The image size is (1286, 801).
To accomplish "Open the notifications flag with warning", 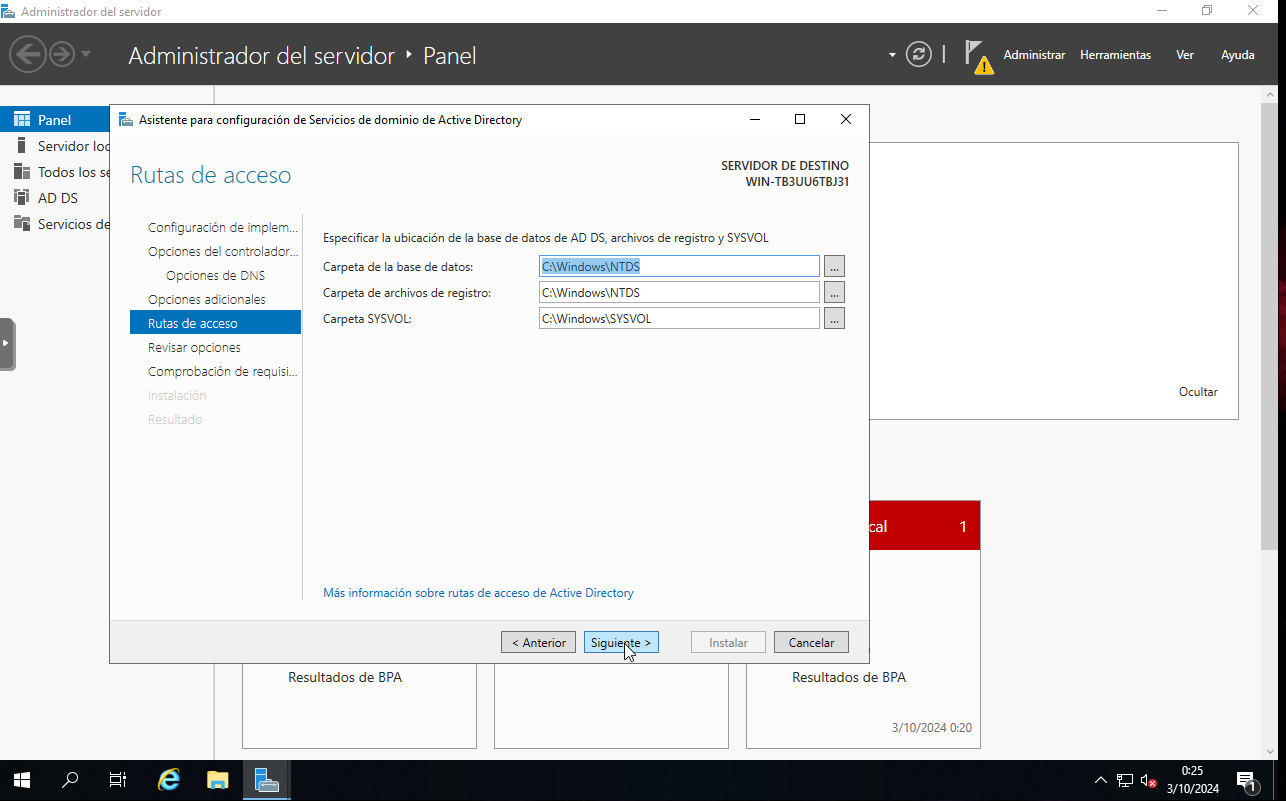I will (978, 57).
